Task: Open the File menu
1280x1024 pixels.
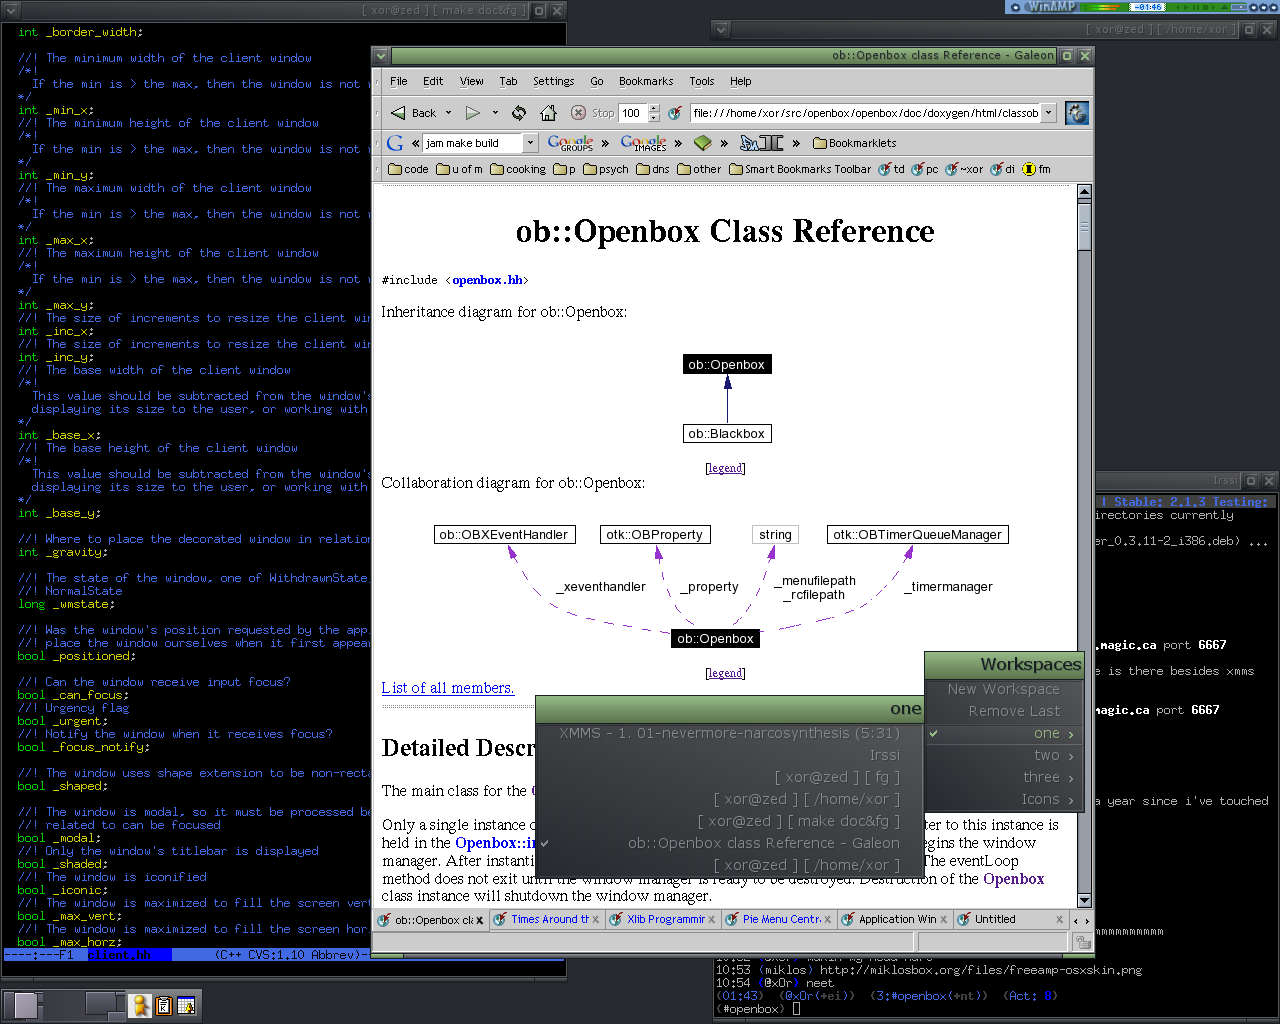Action: (399, 82)
